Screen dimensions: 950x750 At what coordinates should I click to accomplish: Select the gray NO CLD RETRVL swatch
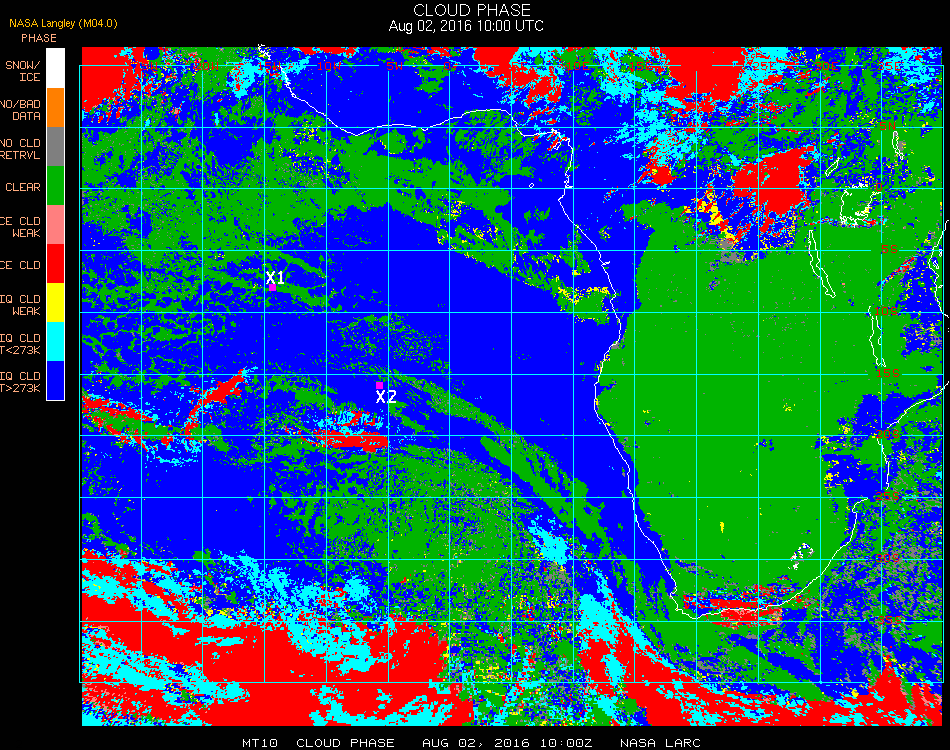coord(55,147)
